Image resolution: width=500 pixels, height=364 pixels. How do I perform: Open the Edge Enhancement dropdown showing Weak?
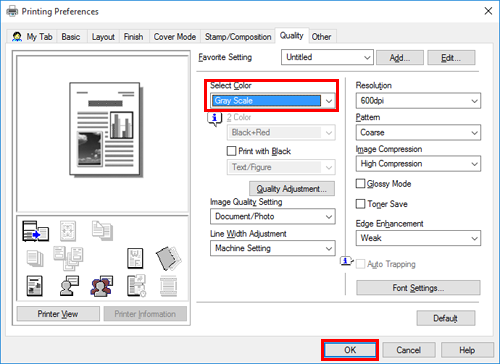pyautogui.click(x=418, y=238)
